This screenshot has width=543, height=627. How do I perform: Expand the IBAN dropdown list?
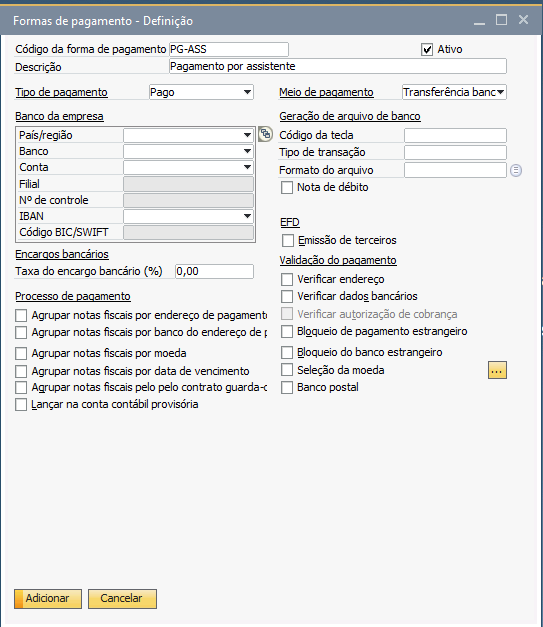pos(188,216)
